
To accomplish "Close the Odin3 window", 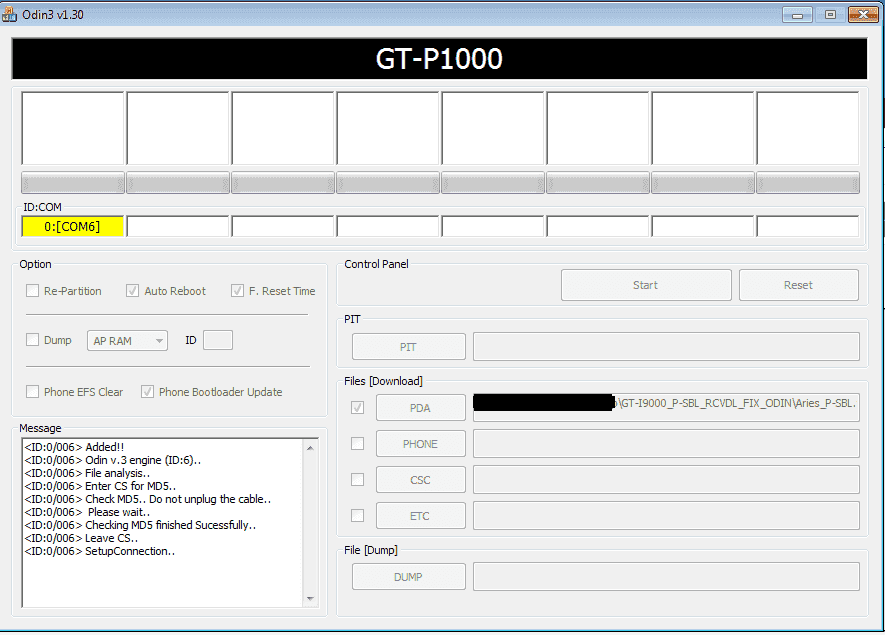I will pos(863,15).
